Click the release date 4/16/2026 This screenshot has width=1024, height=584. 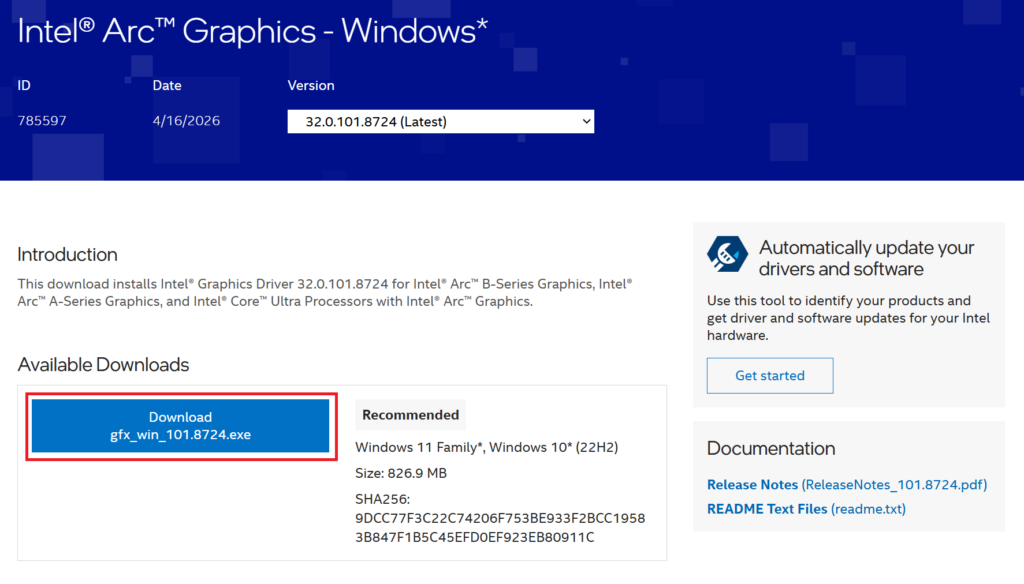pyautogui.click(x=186, y=121)
